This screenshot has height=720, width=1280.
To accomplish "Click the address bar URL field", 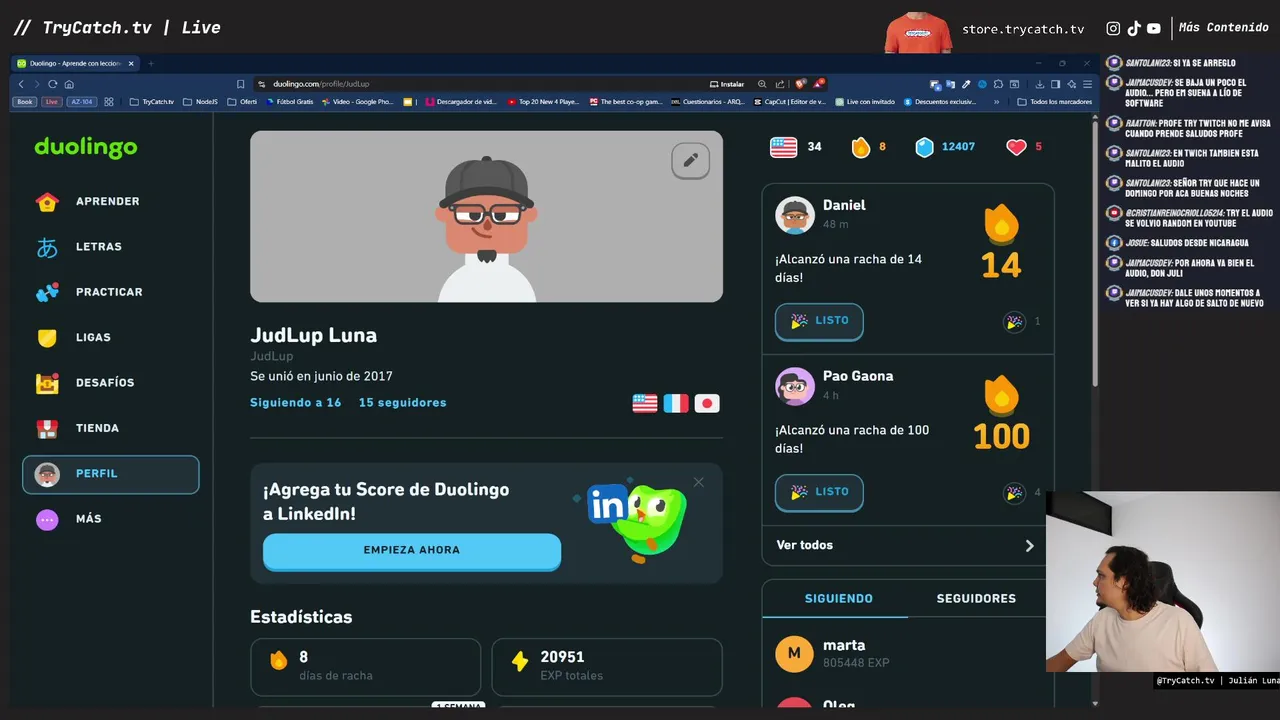I will click(480, 84).
